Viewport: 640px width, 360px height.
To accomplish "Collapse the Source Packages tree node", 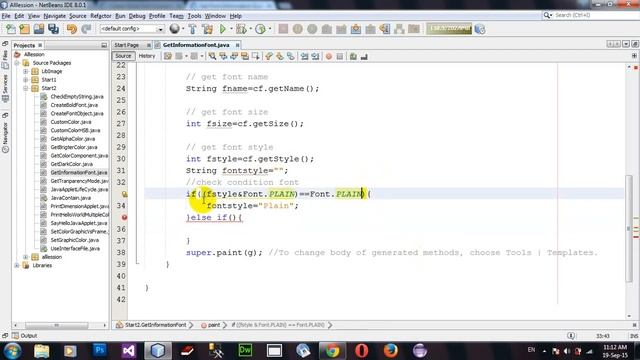I will tap(17, 63).
